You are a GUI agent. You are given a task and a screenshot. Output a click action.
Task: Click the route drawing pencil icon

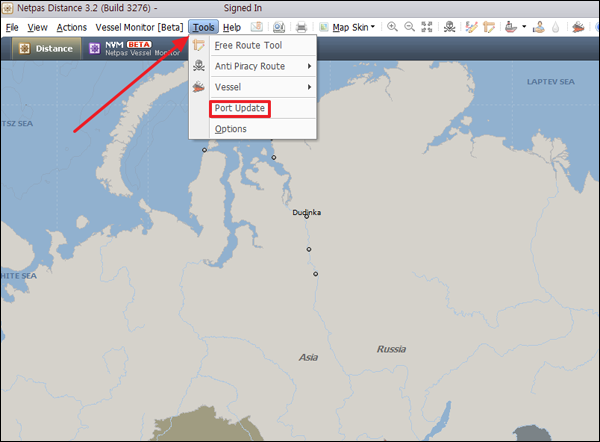coord(471,27)
